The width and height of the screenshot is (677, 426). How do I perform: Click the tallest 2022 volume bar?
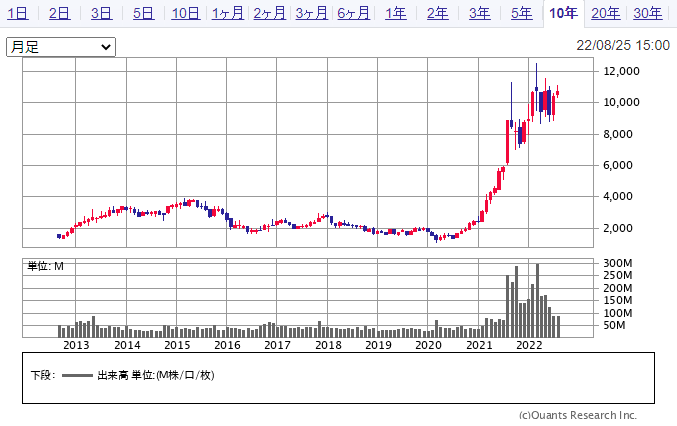pos(538,300)
